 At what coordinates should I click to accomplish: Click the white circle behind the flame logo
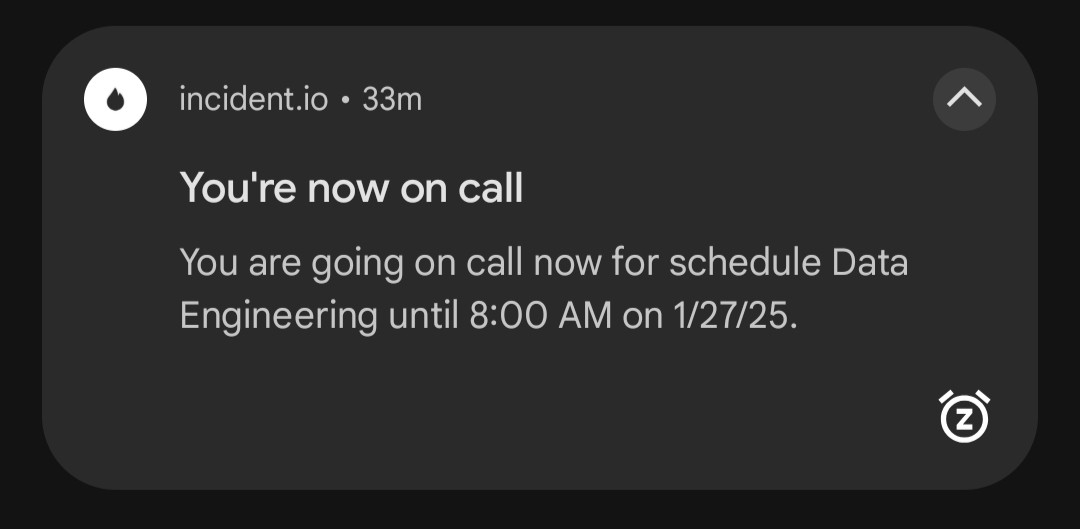pyautogui.click(x=115, y=99)
